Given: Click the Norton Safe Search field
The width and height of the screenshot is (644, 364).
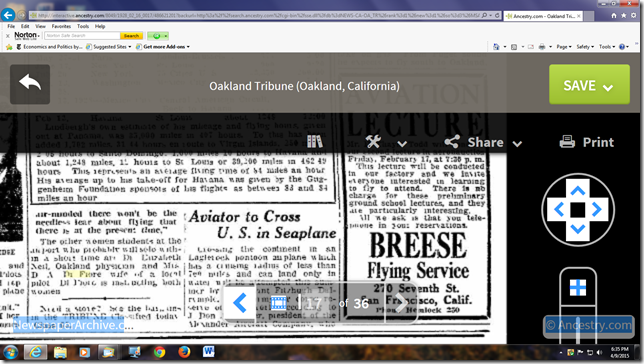Looking at the screenshot, I should 82,36.
